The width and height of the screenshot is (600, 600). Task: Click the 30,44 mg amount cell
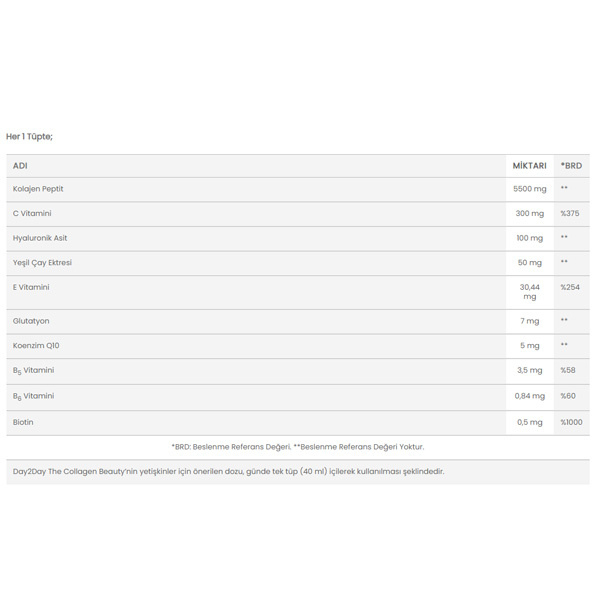tap(530, 292)
